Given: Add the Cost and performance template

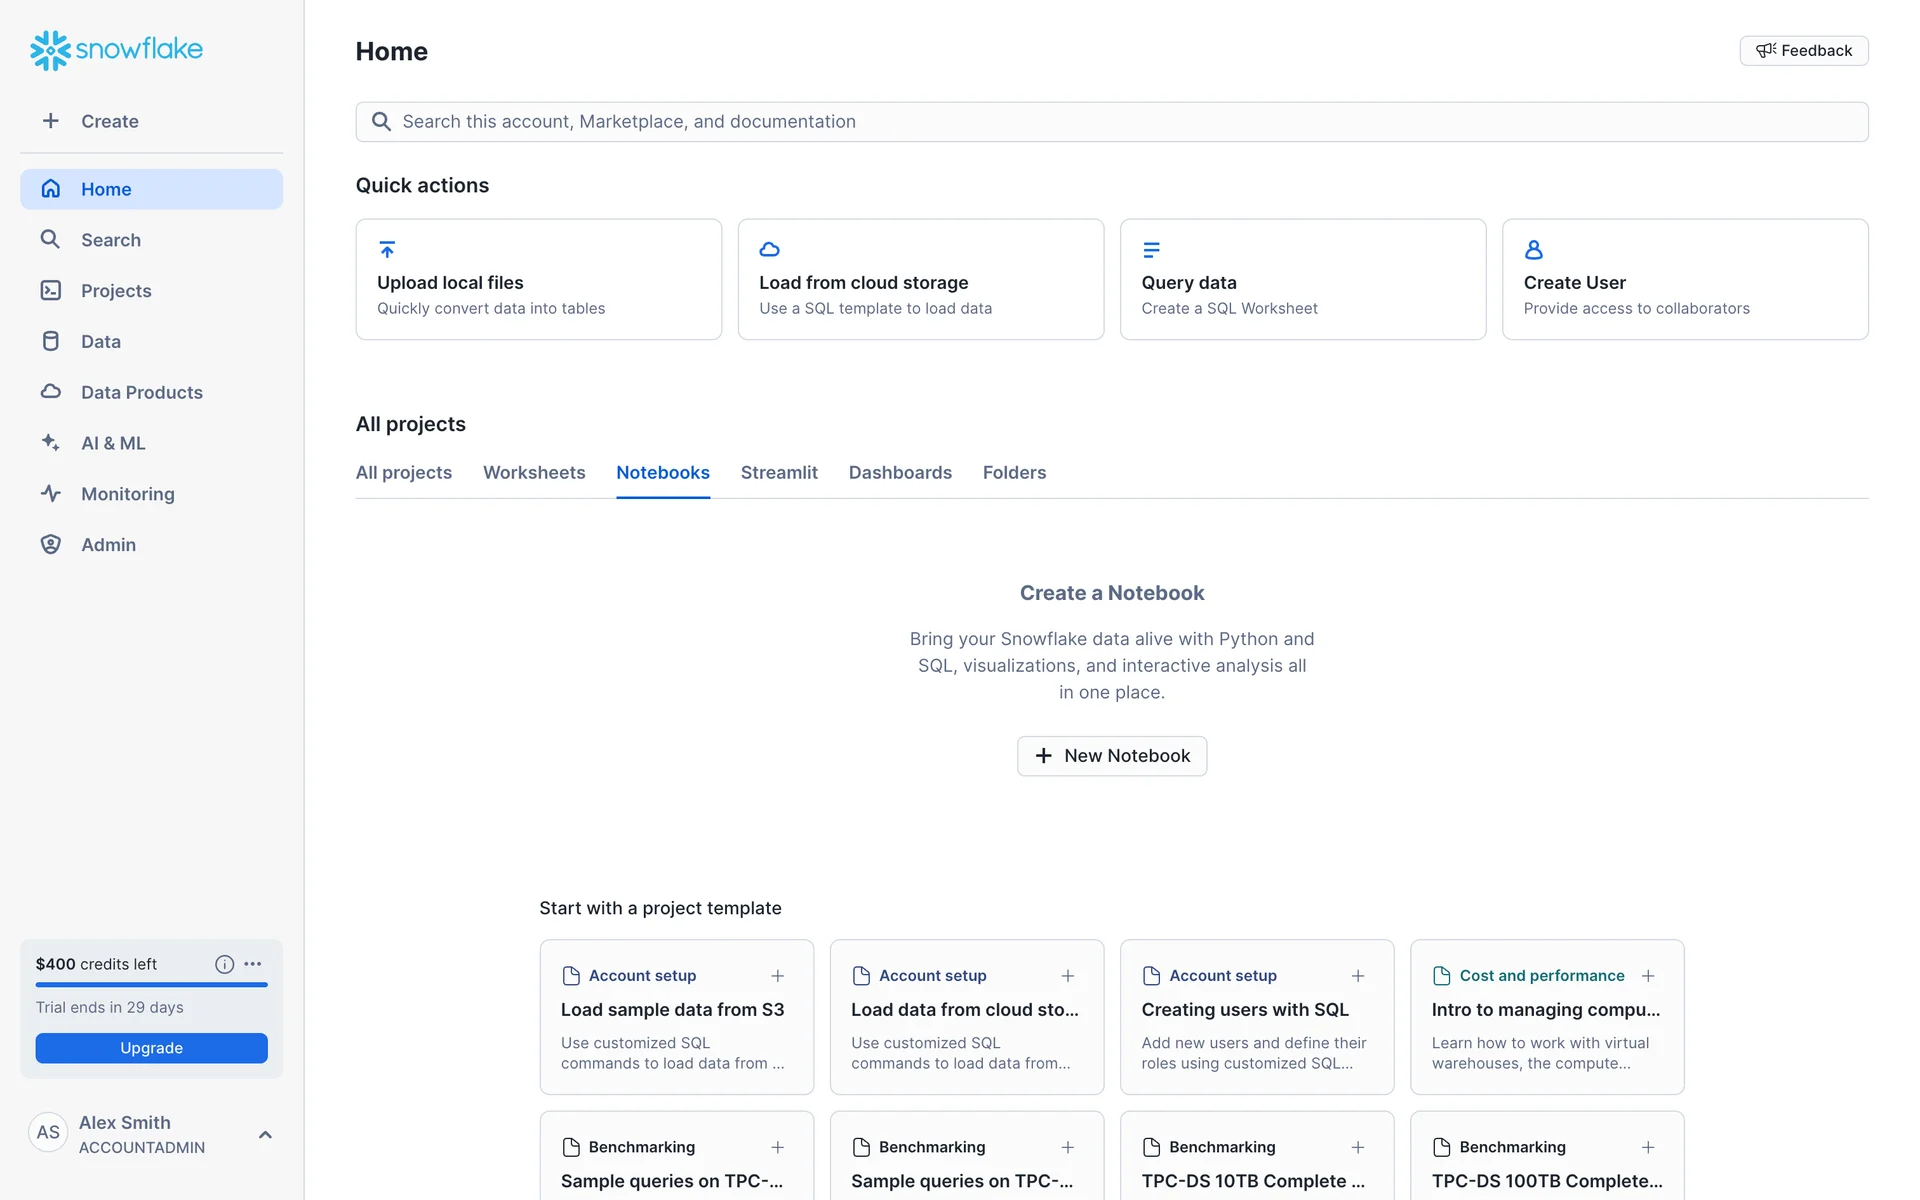Looking at the screenshot, I should tap(1648, 976).
